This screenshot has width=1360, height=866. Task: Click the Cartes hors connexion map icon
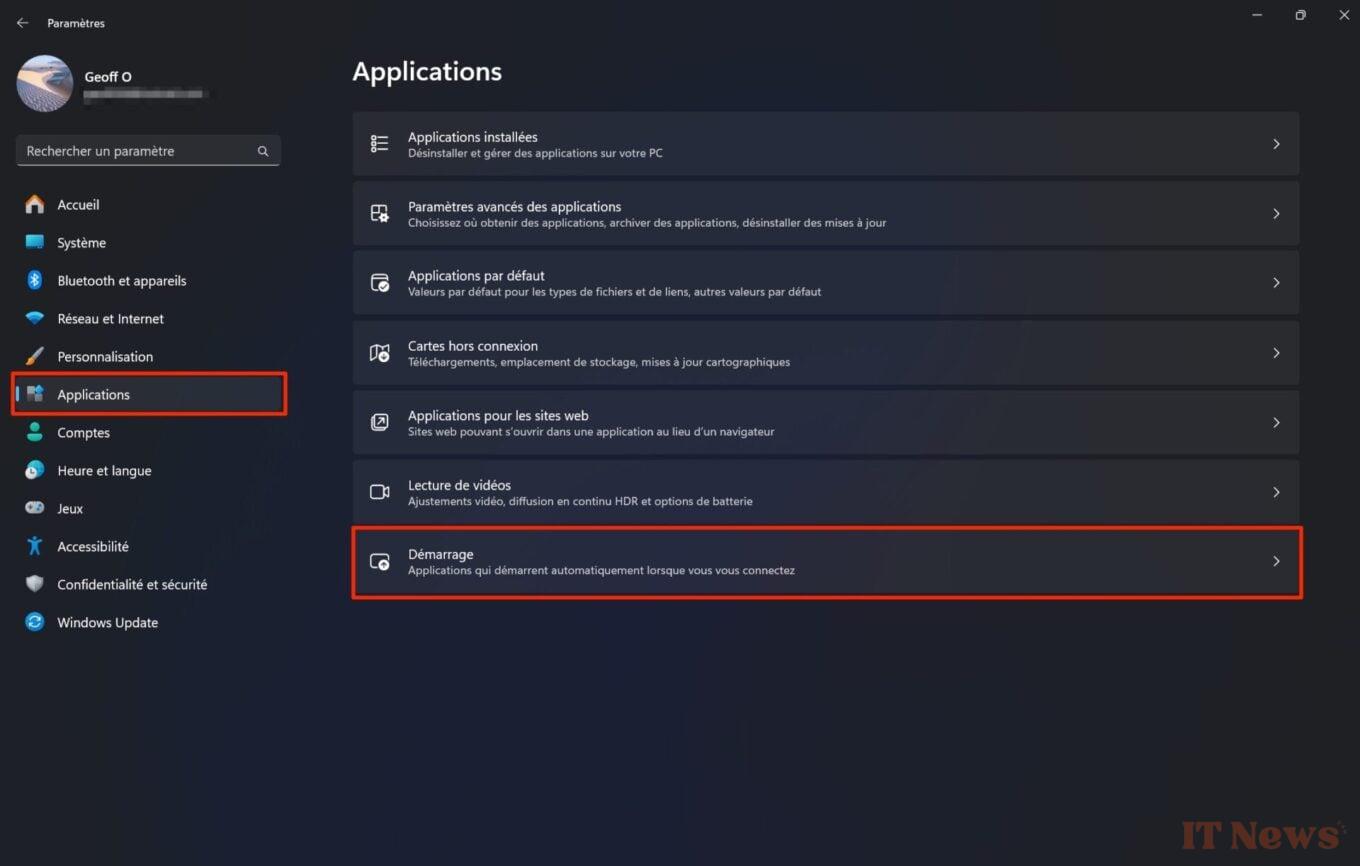coord(379,353)
